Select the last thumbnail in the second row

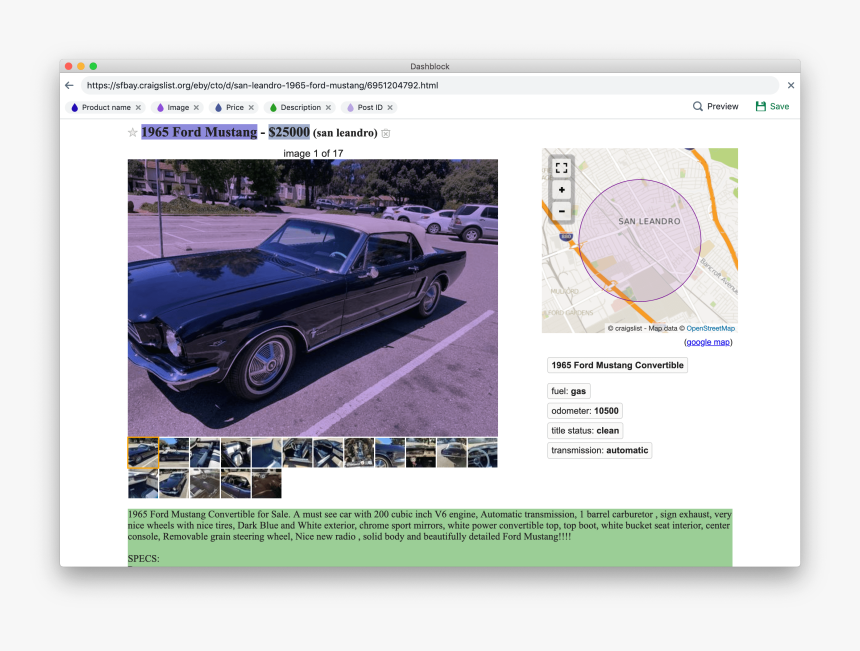(x=267, y=483)
